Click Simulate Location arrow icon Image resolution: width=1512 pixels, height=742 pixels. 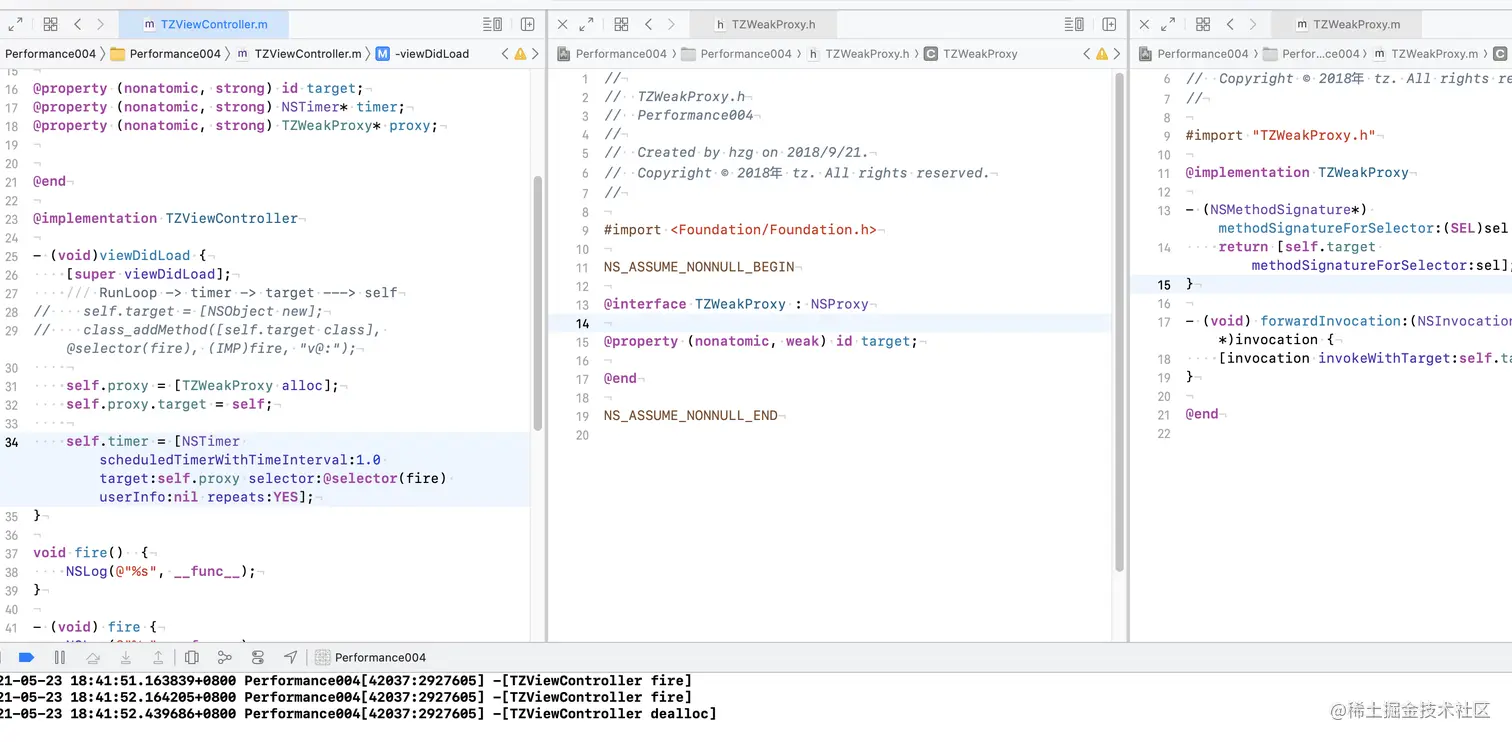coord(290,657)
